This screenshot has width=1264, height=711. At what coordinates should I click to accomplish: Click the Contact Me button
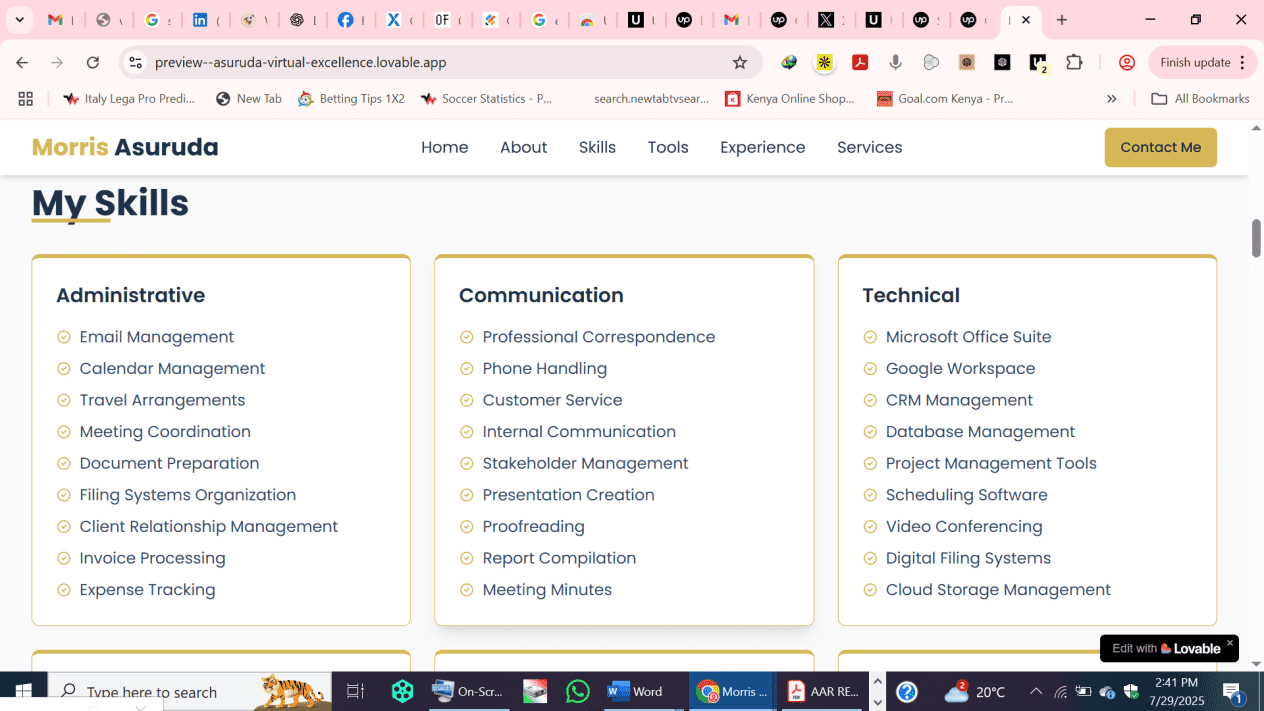pyautogui.click(x=1160, y=147)
